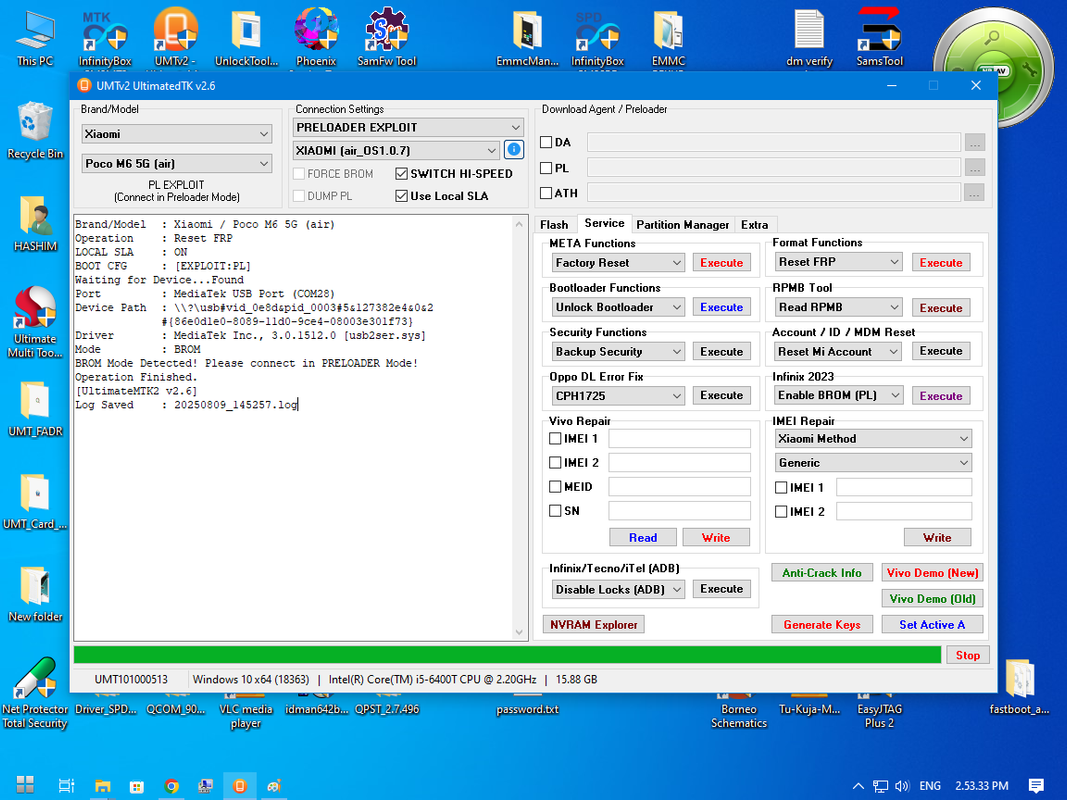
Task: Launch Net Protector Total Security
Action: 35,693
